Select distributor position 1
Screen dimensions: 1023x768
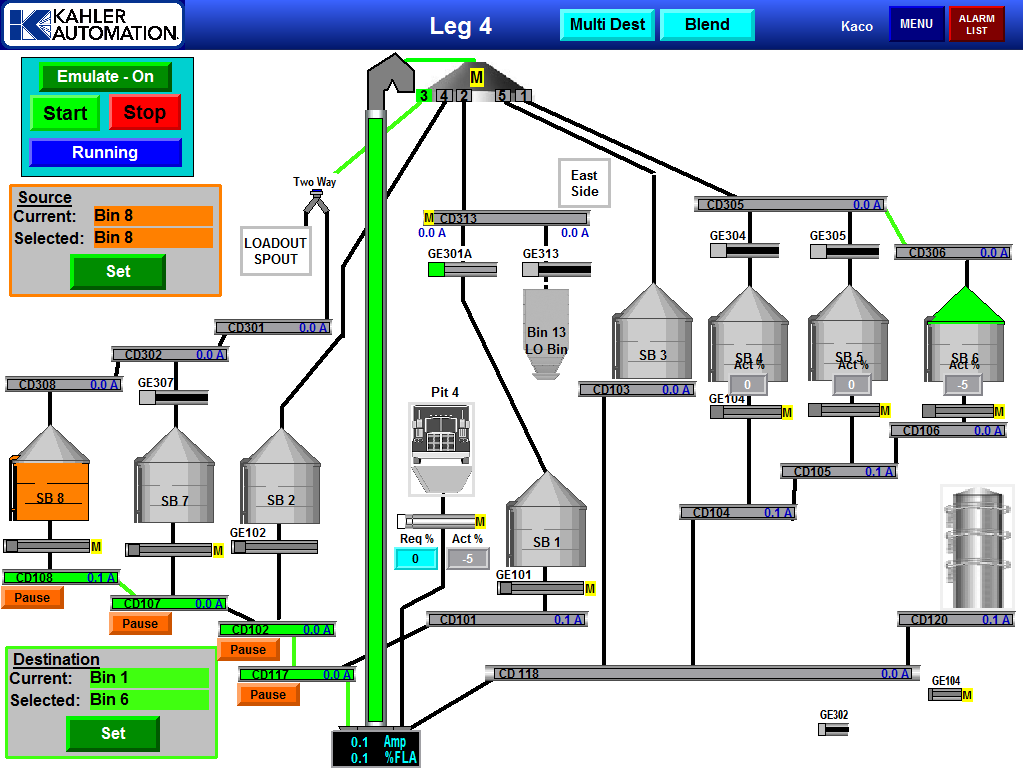pyautogui.click(x=523, y=96)
